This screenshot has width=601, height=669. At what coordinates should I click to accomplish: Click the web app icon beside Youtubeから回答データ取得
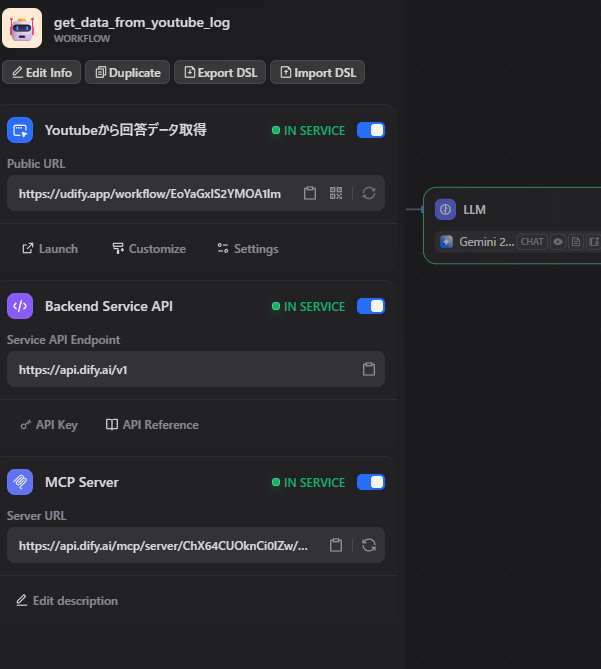click(20, 130)
